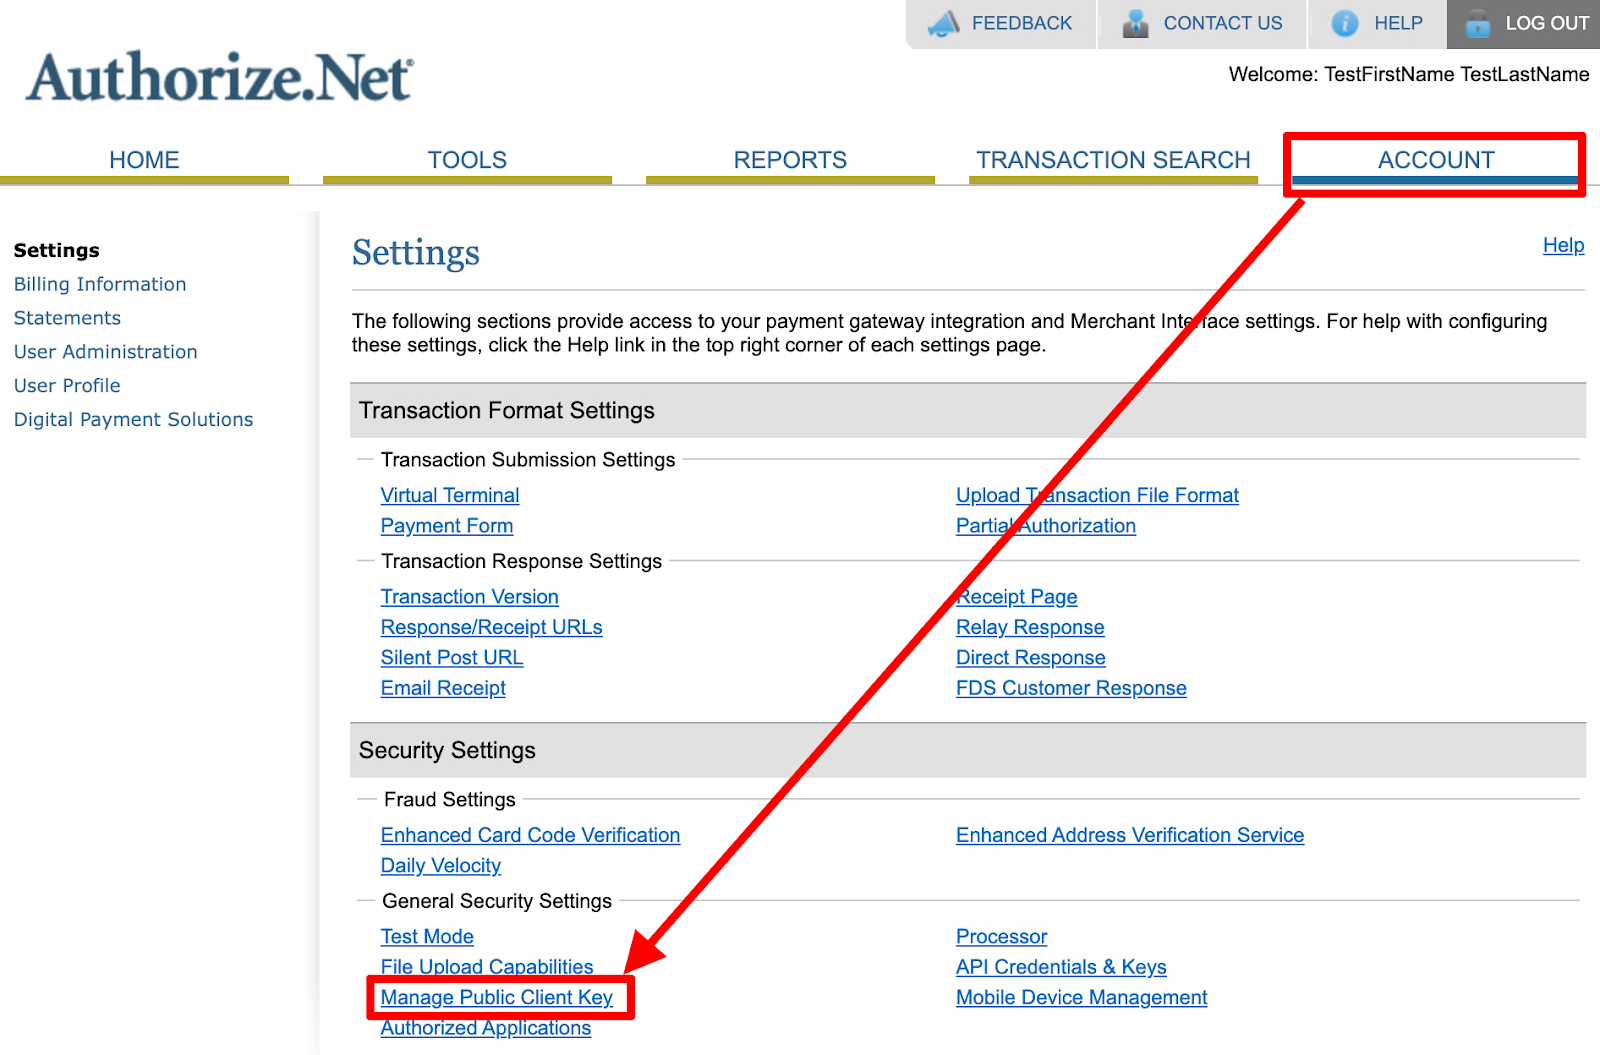Screen dimensions: 1600x1055
Task: Open the Direct Response link
Action: pyautogui.click(x=1031, y=658)
